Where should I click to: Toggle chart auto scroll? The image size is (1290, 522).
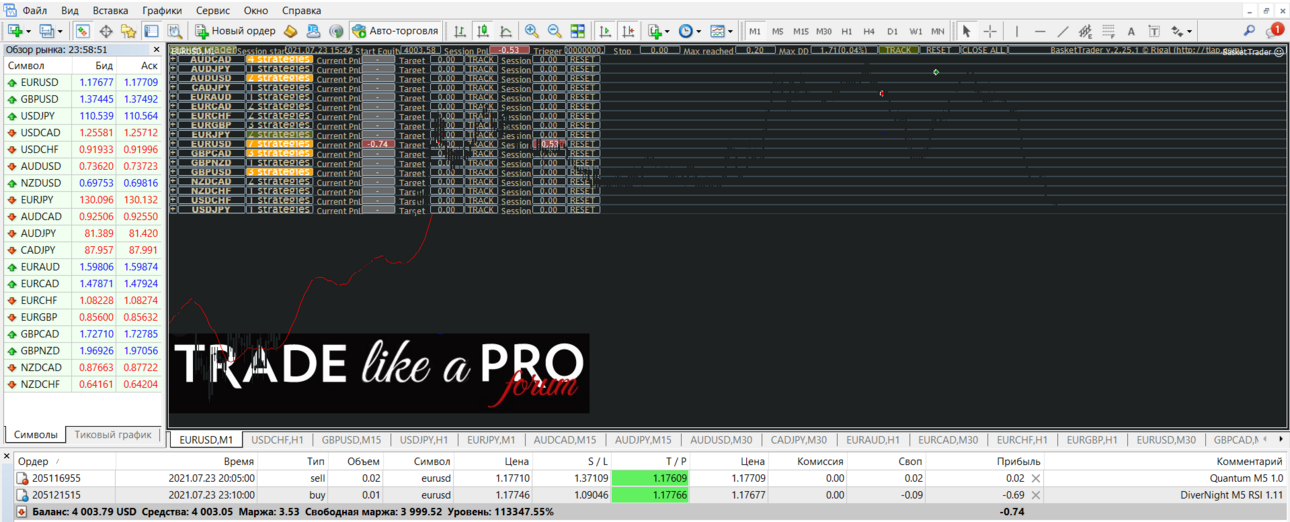605,31
